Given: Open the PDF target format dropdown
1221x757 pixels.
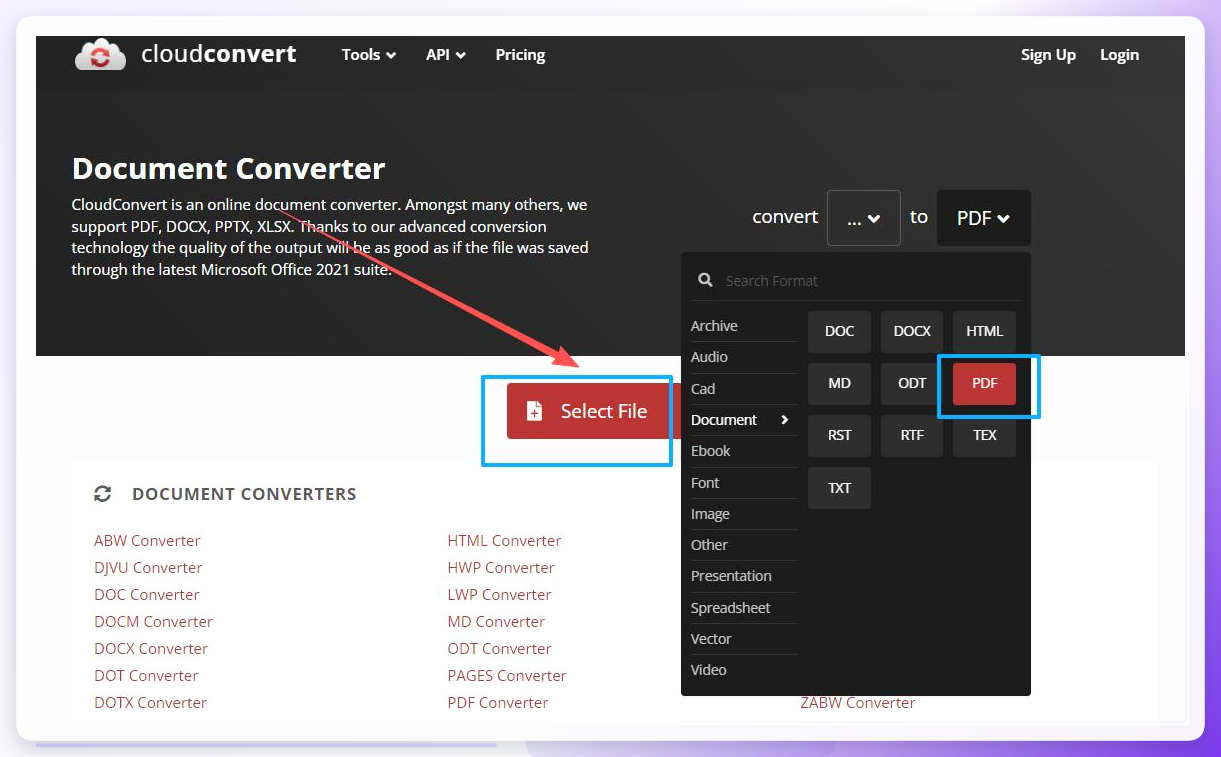Looking at the screenshot, I should coord(984,218).
